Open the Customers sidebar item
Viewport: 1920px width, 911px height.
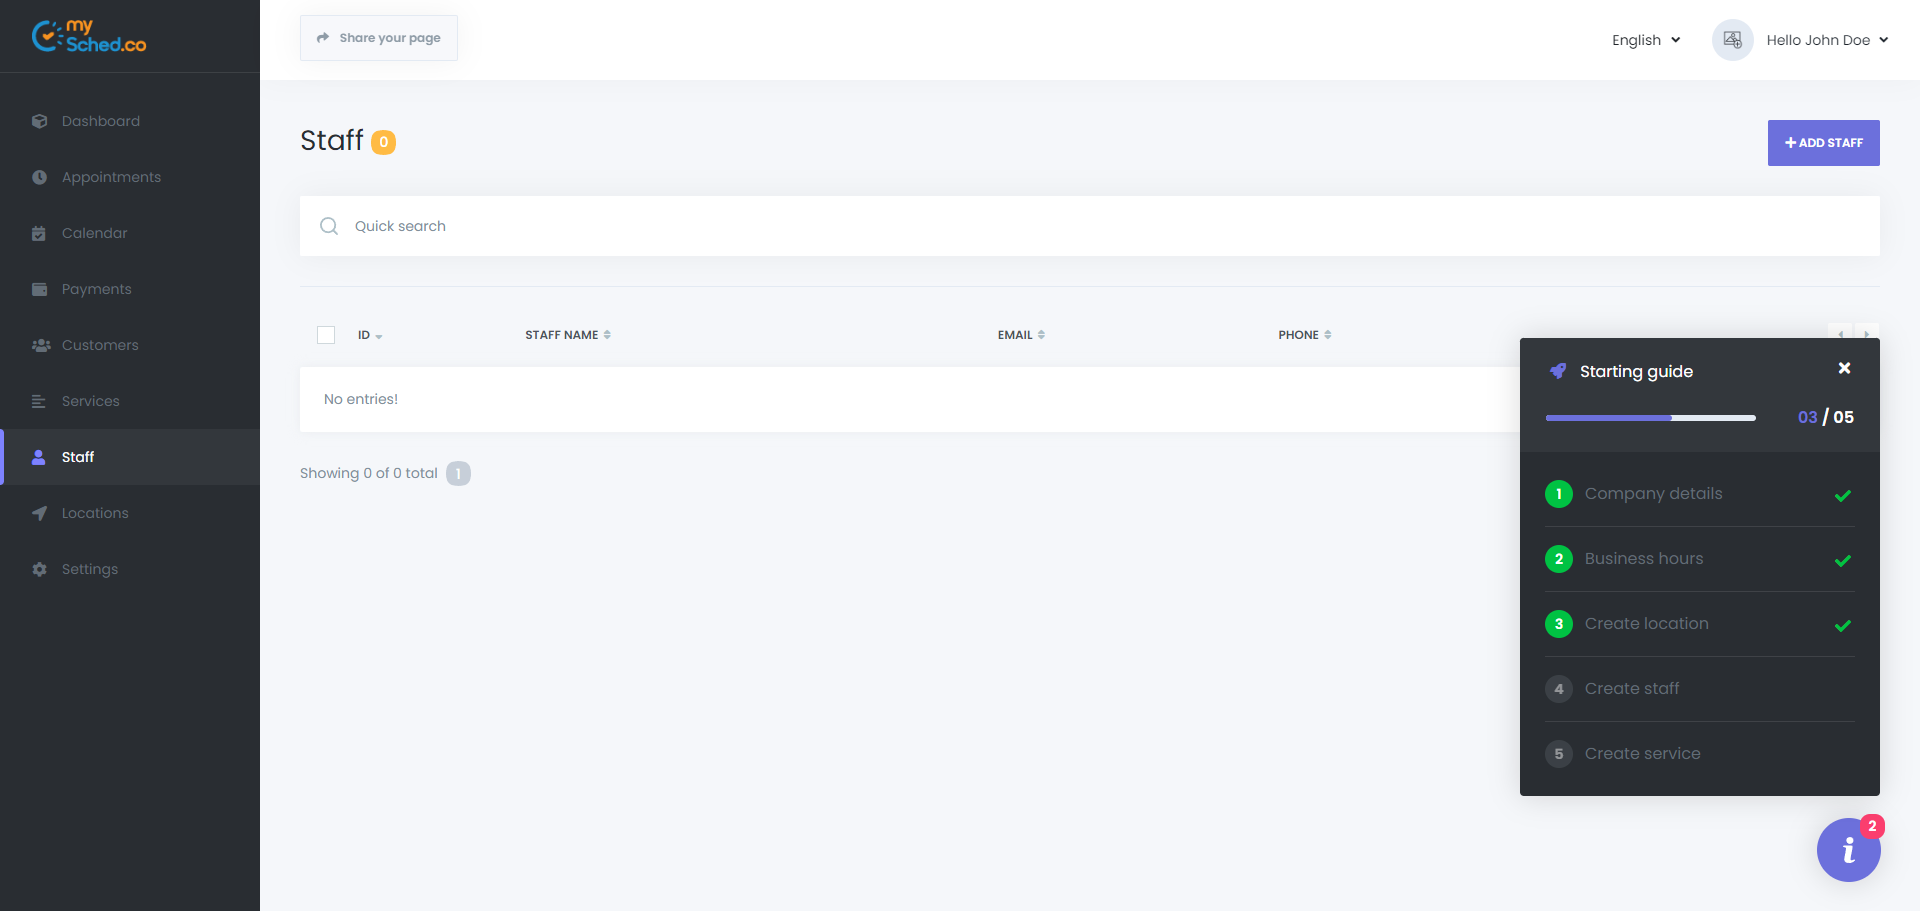(100, 345)
